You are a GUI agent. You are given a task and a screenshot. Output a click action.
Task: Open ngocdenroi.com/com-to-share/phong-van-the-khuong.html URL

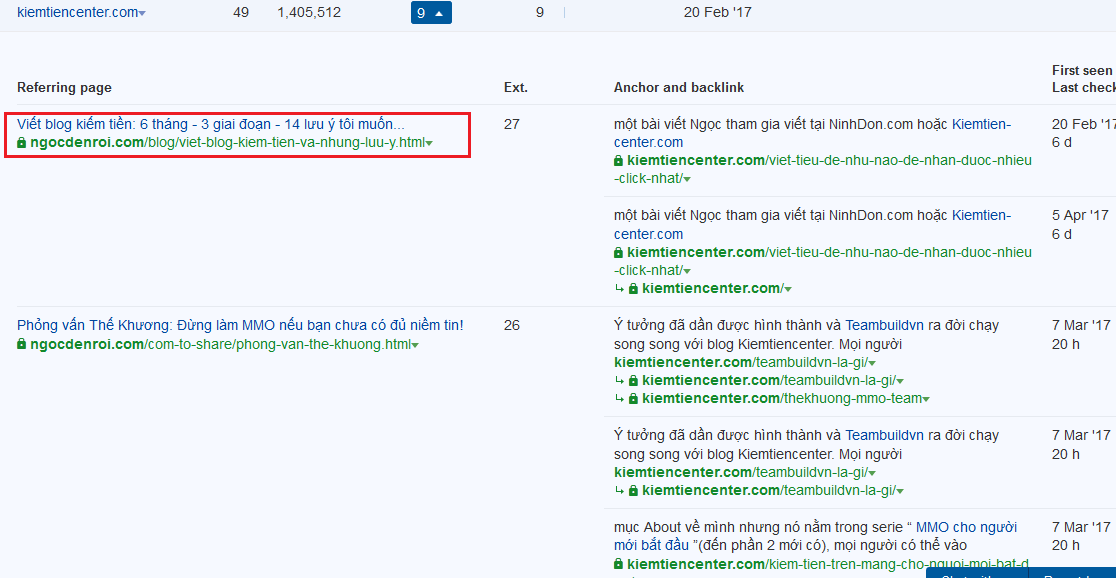[x=221, y=345]
